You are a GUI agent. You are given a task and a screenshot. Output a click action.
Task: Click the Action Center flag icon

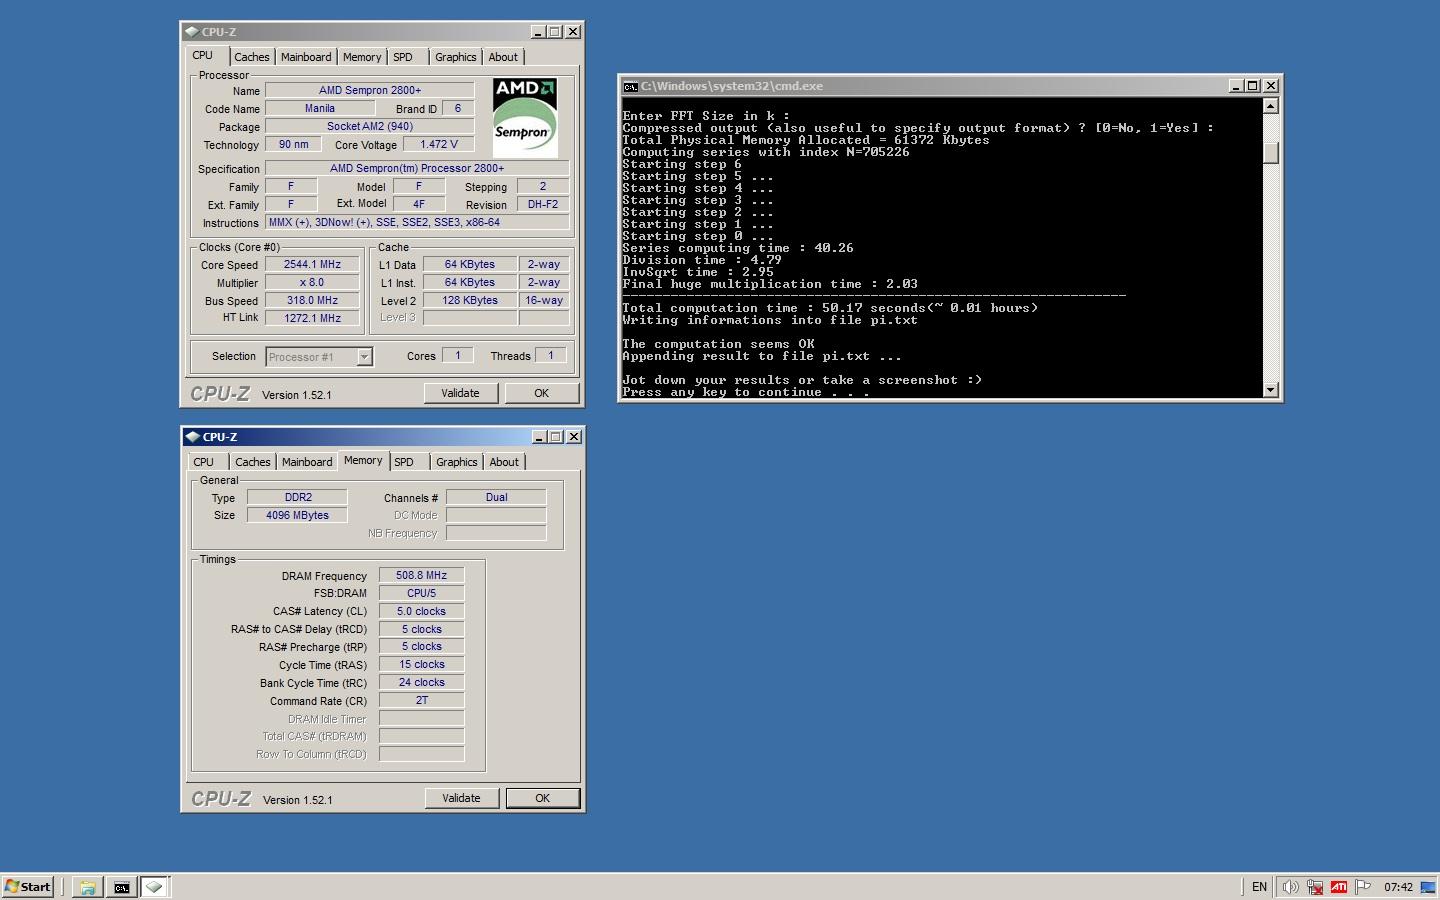click(1363, 887)
